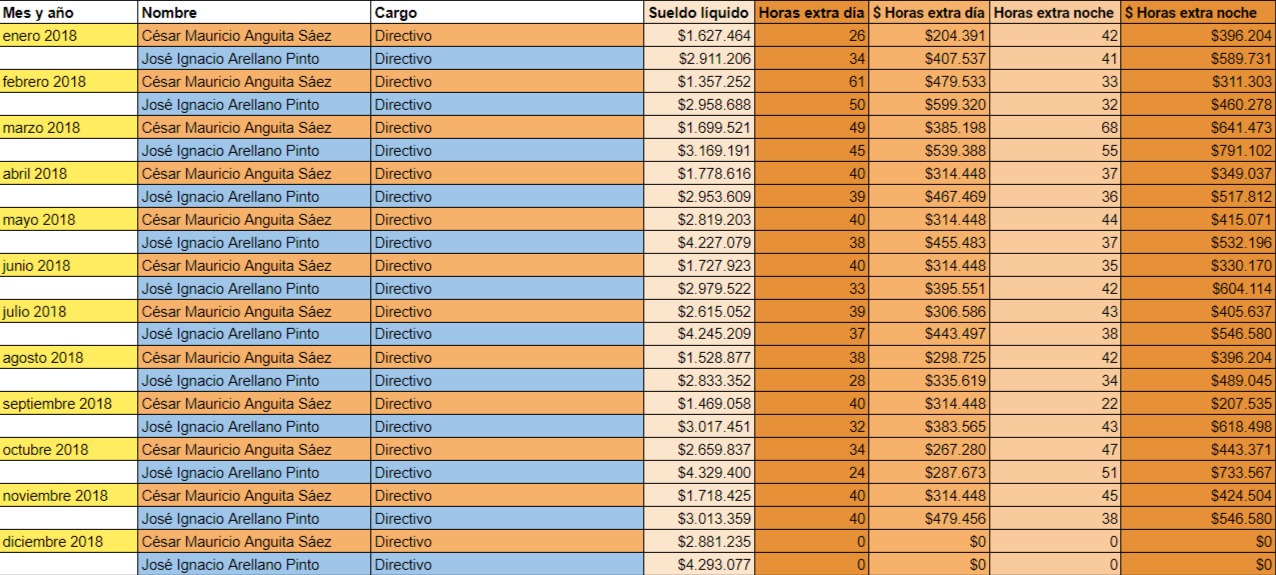Select the 'Horas extra día' header

811,13
